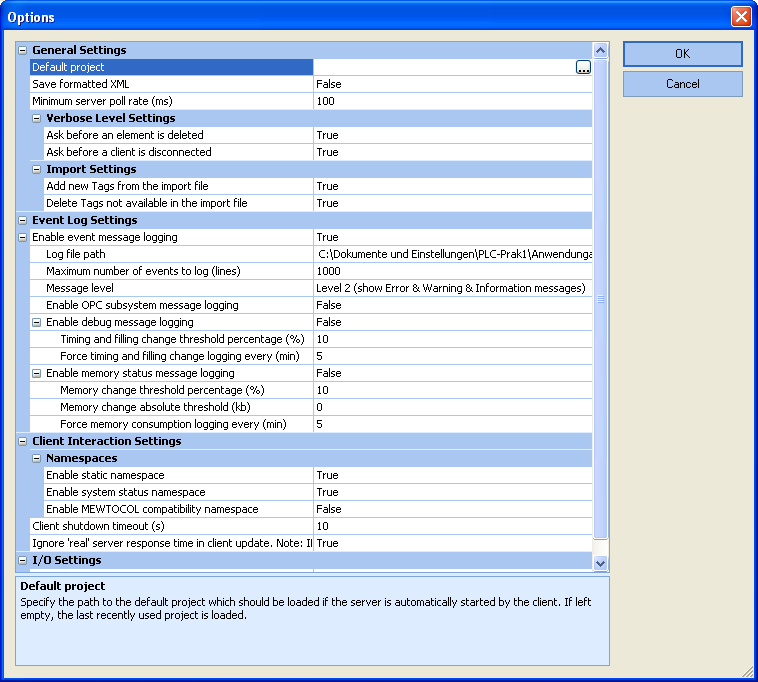
Task: Click False value for MEWTOCOL namespace
Action: [329, 509]
